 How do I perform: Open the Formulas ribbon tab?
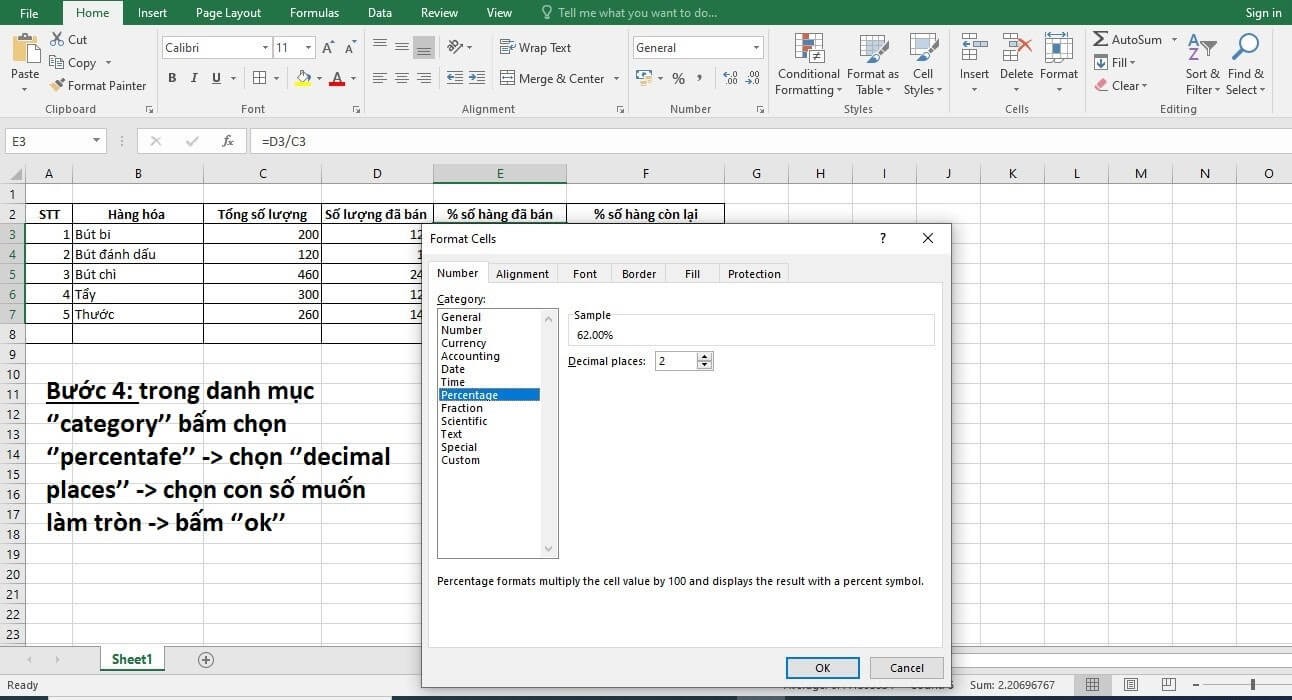tap(314, 13)
